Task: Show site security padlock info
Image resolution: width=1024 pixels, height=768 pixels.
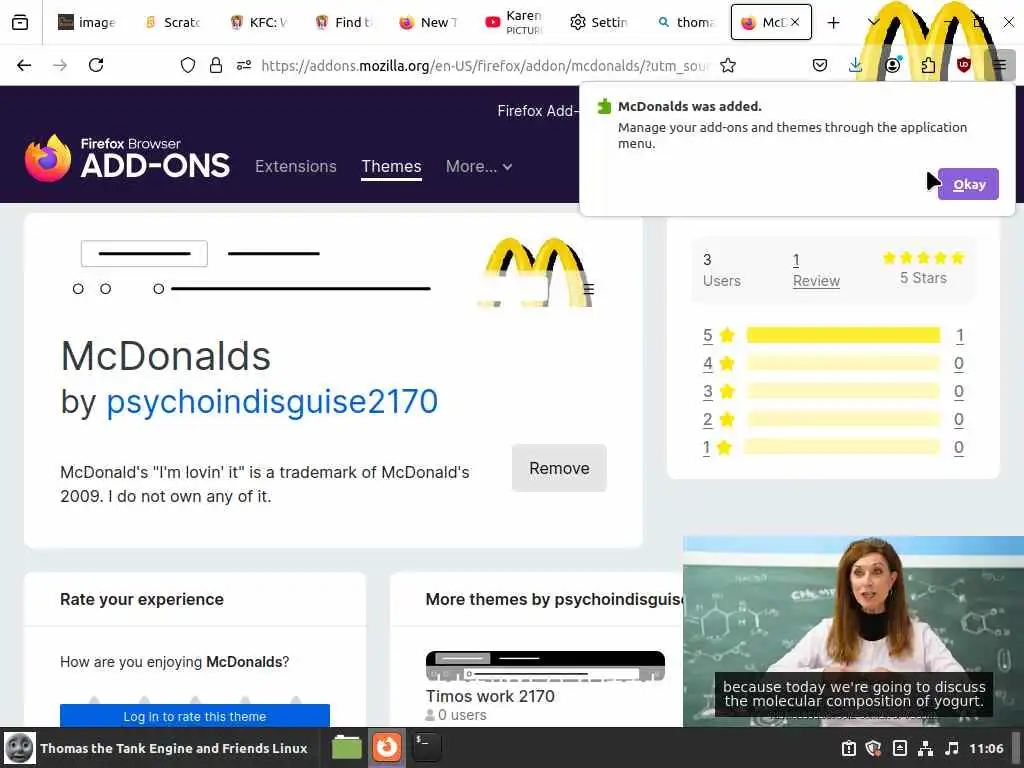Action: pos(216,65)
